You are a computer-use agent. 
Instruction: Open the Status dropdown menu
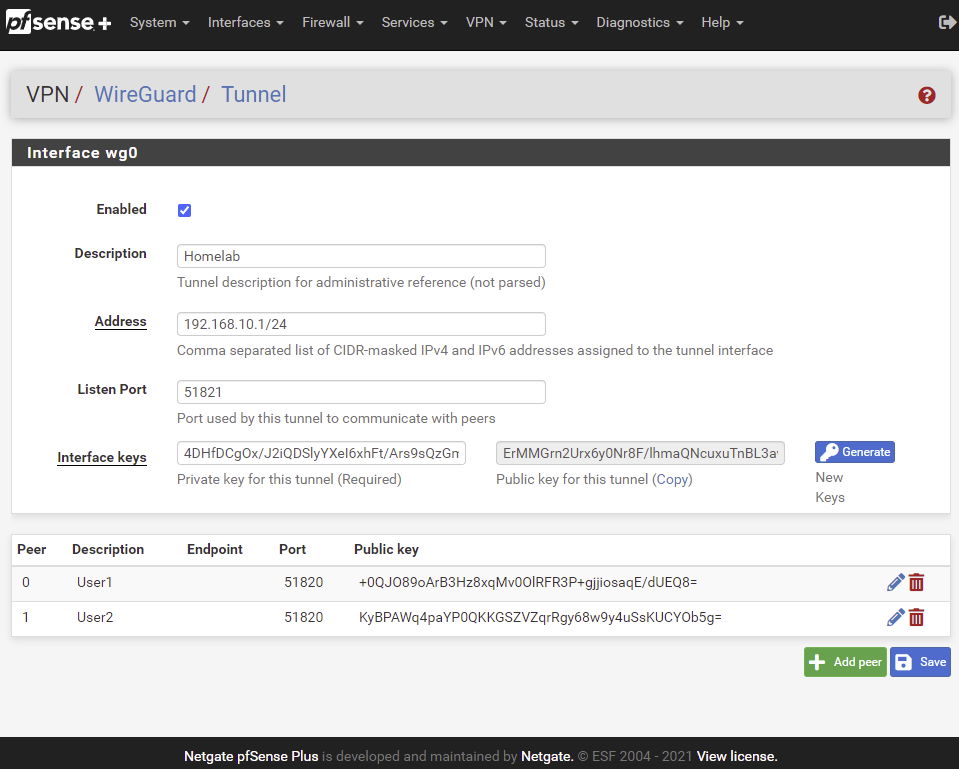(551, 23)
